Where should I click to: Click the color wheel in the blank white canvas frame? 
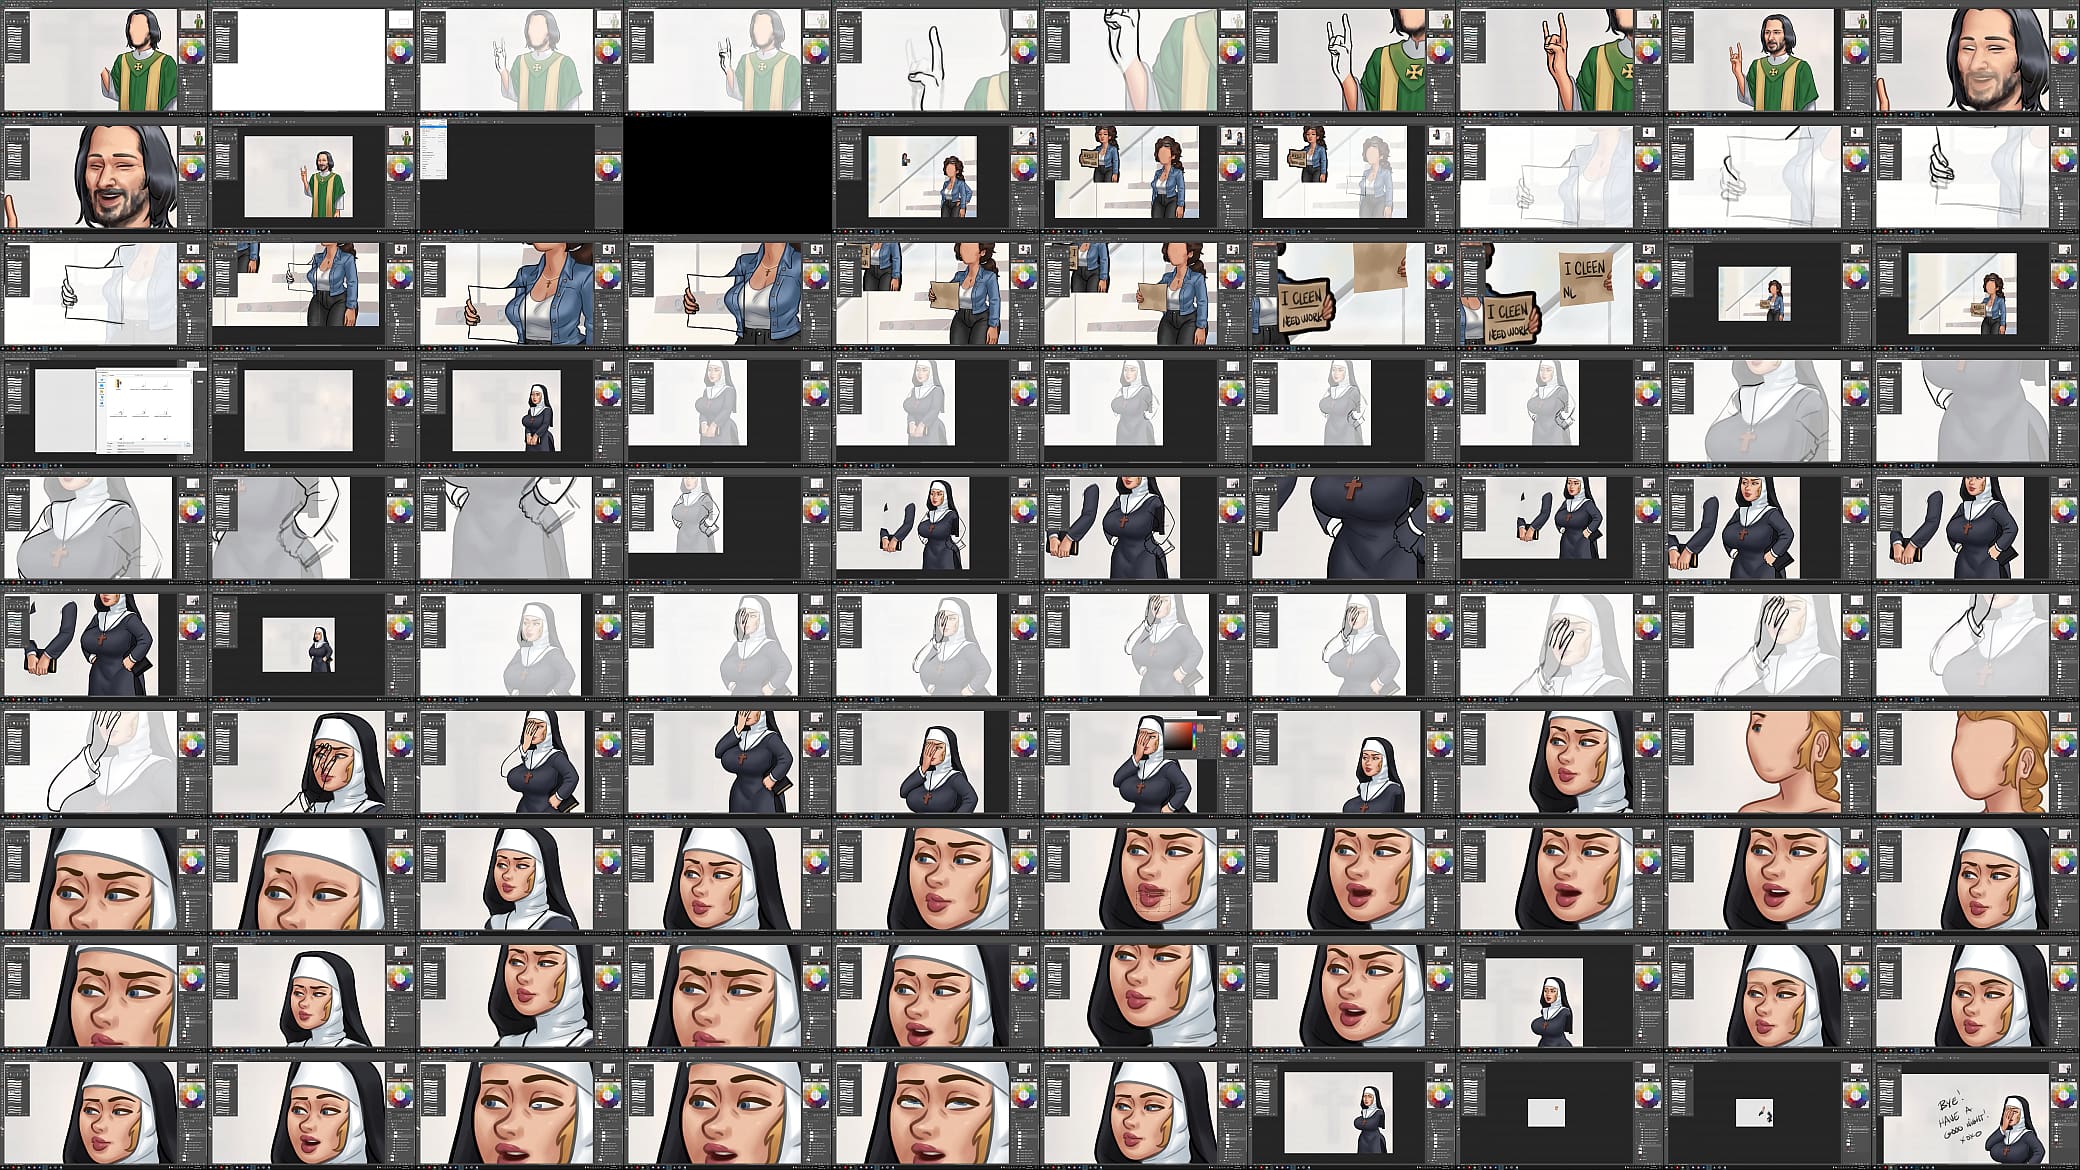coord(400,51)
